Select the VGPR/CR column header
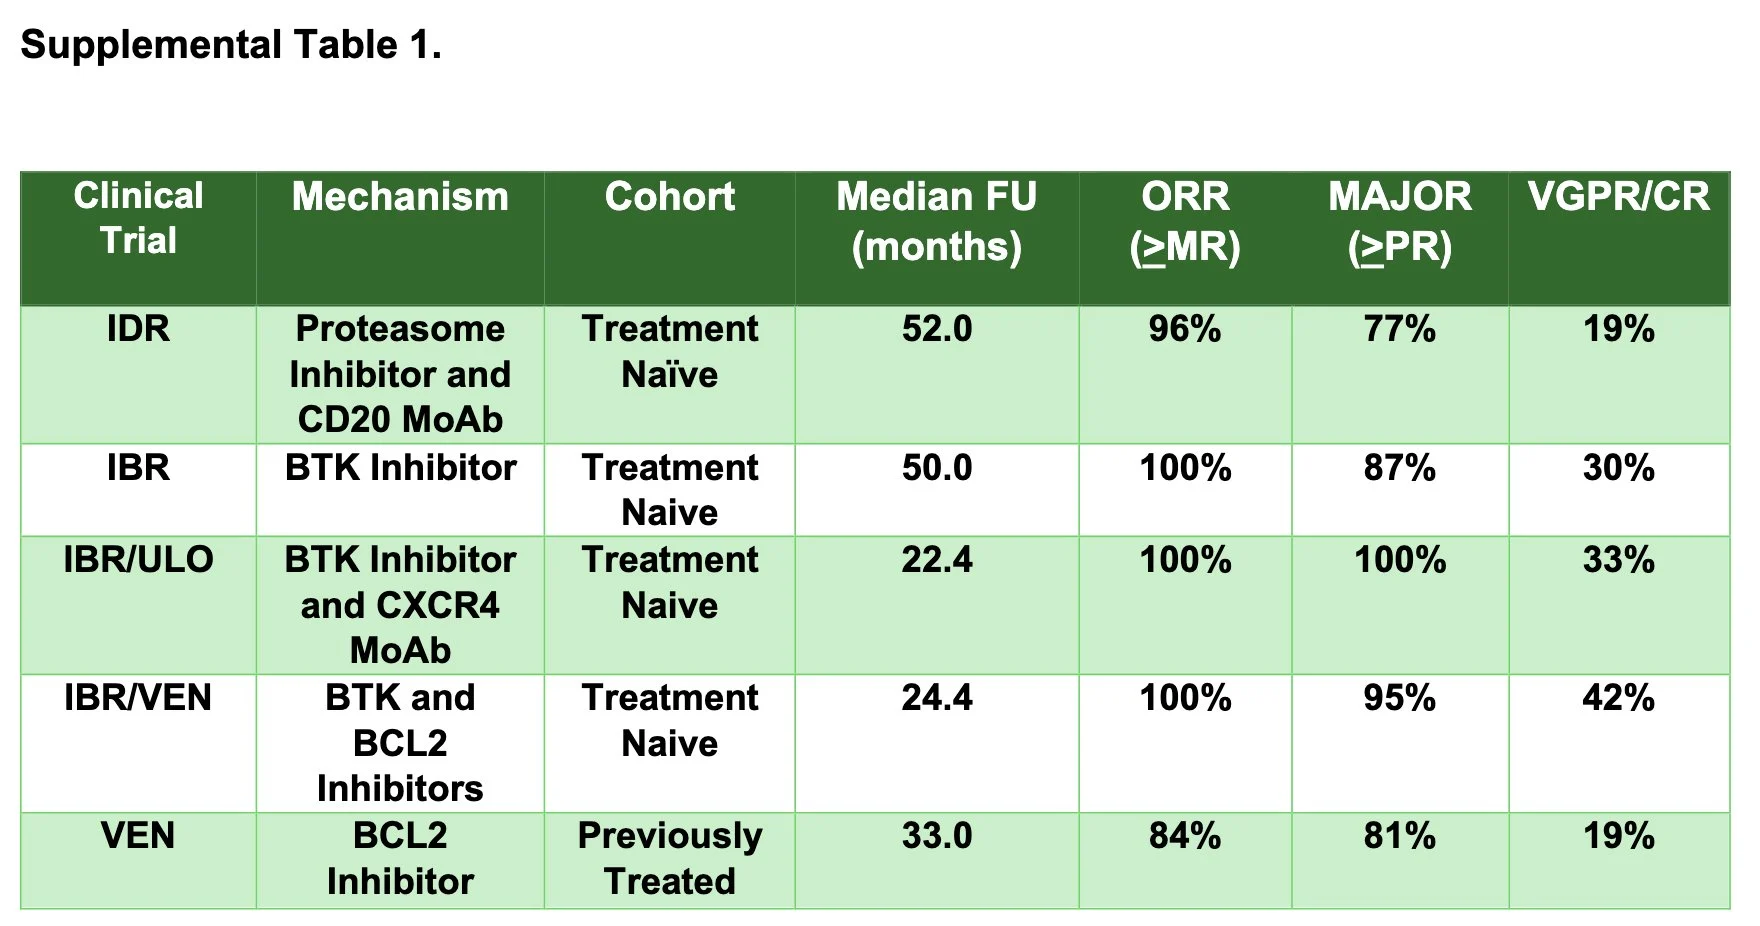Image resolution: width=1760 pixels, height=926 pixels. [1619, 197]
